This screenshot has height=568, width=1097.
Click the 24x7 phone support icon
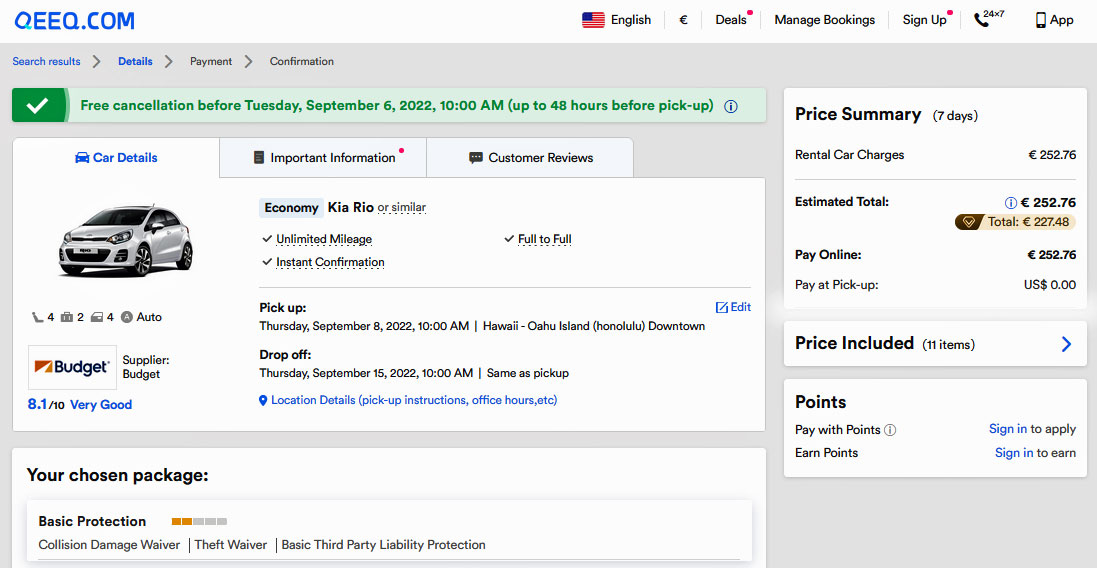989,19
